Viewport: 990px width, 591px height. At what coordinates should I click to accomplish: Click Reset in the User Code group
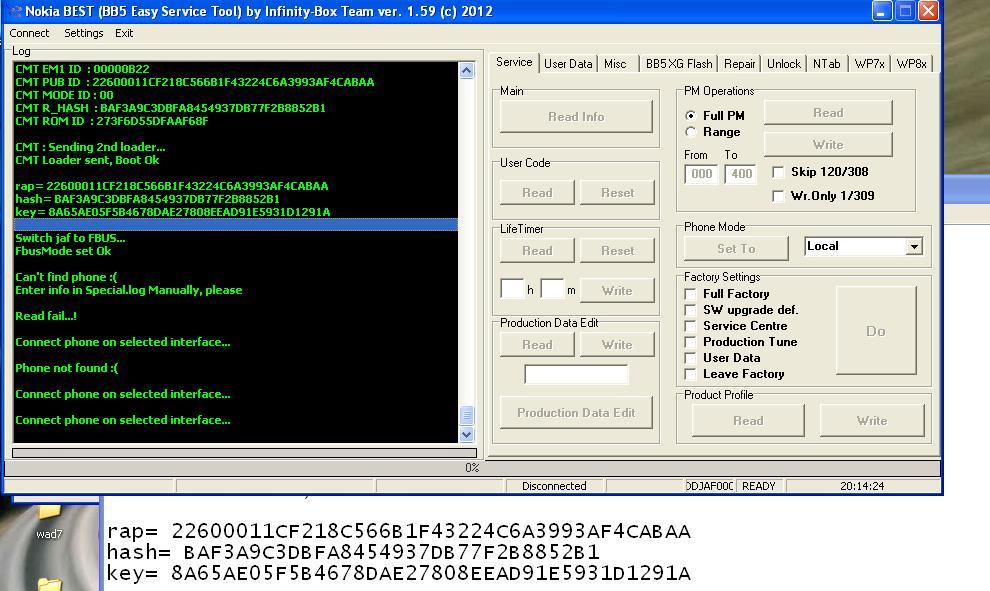tap(617, 193)
